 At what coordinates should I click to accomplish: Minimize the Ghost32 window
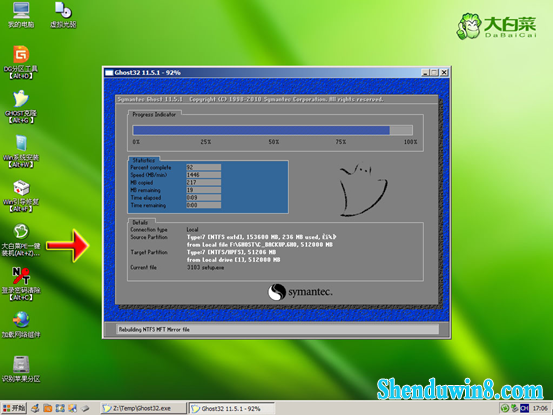click(x=425, y=73)
